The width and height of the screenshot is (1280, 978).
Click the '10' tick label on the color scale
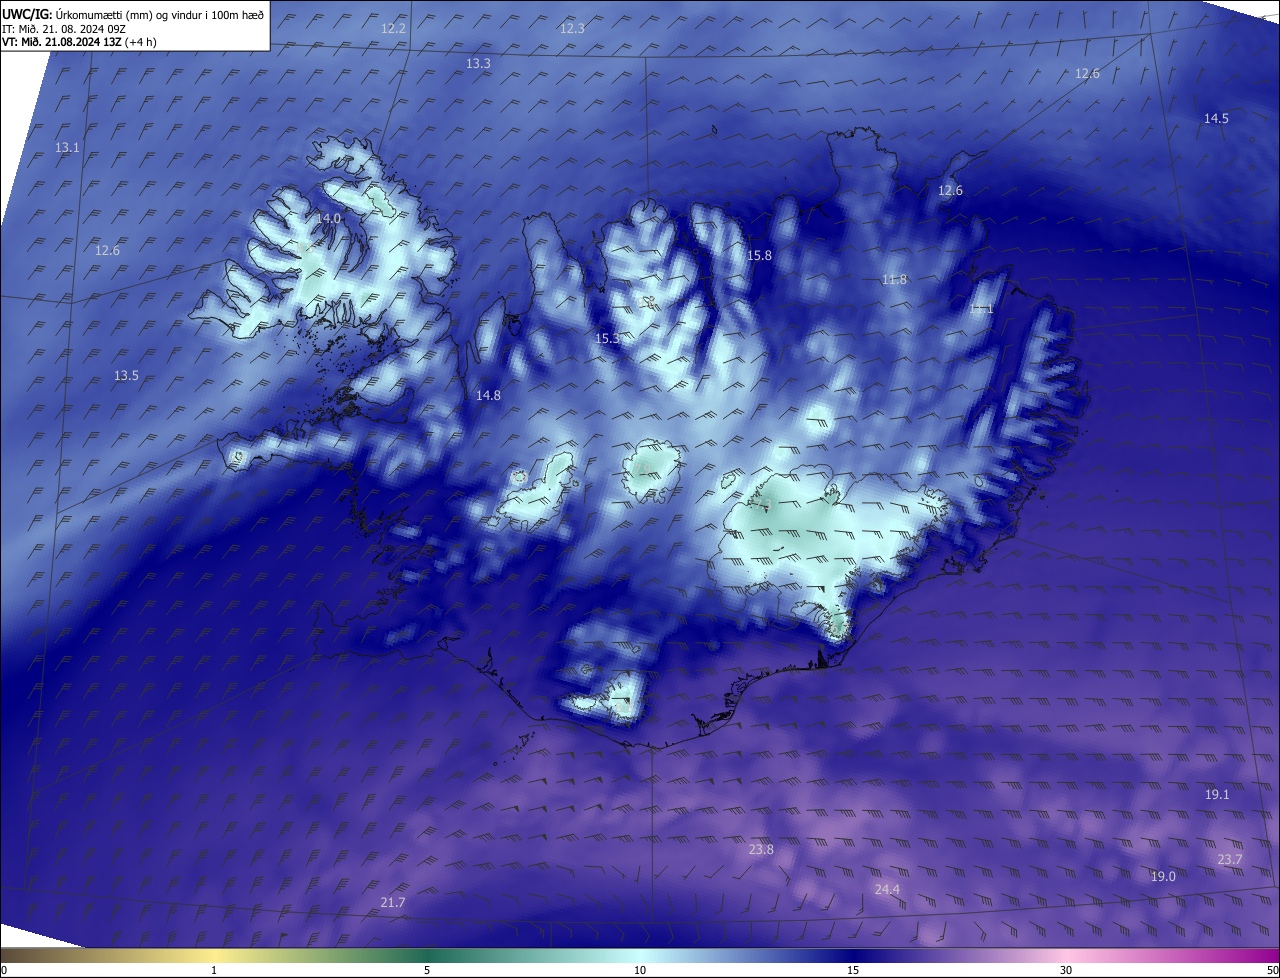(x=640, y=971)
